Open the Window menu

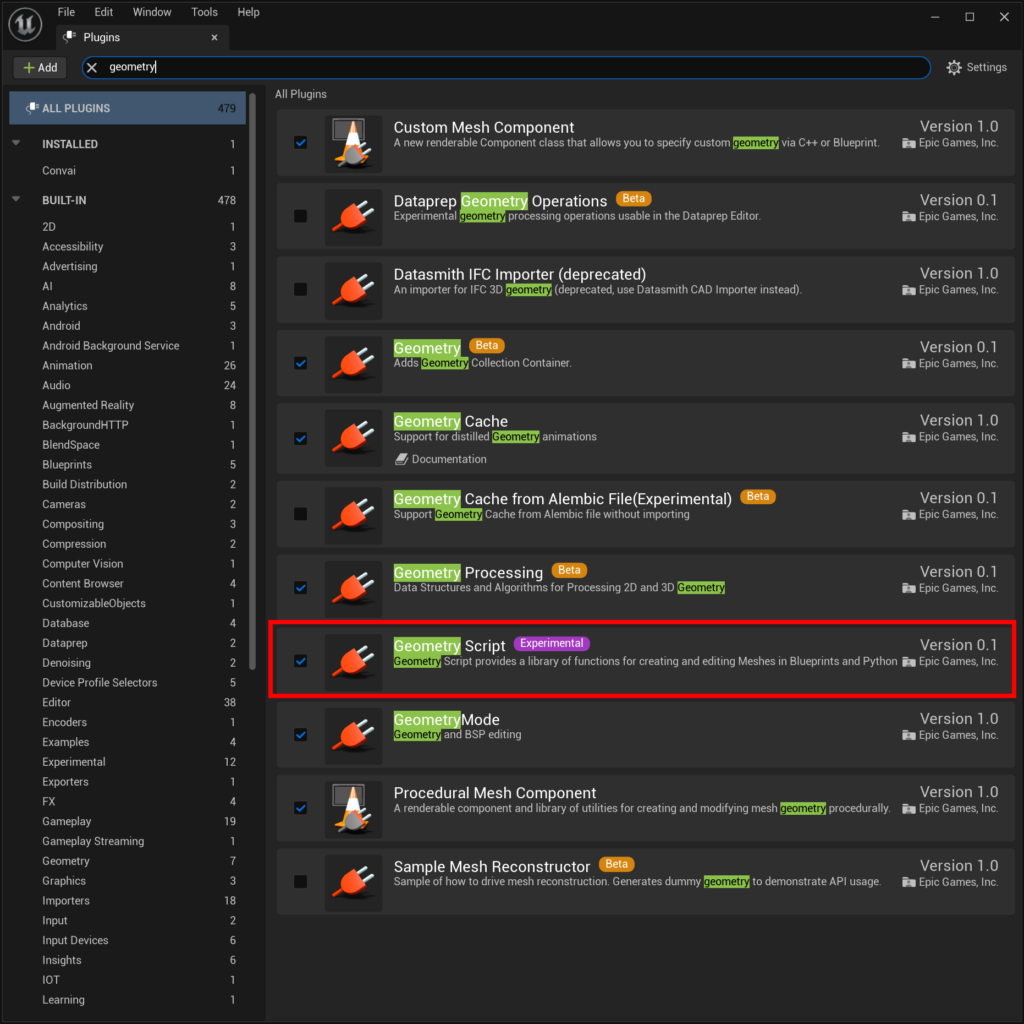pyautogui.click(x=152, y=12)
